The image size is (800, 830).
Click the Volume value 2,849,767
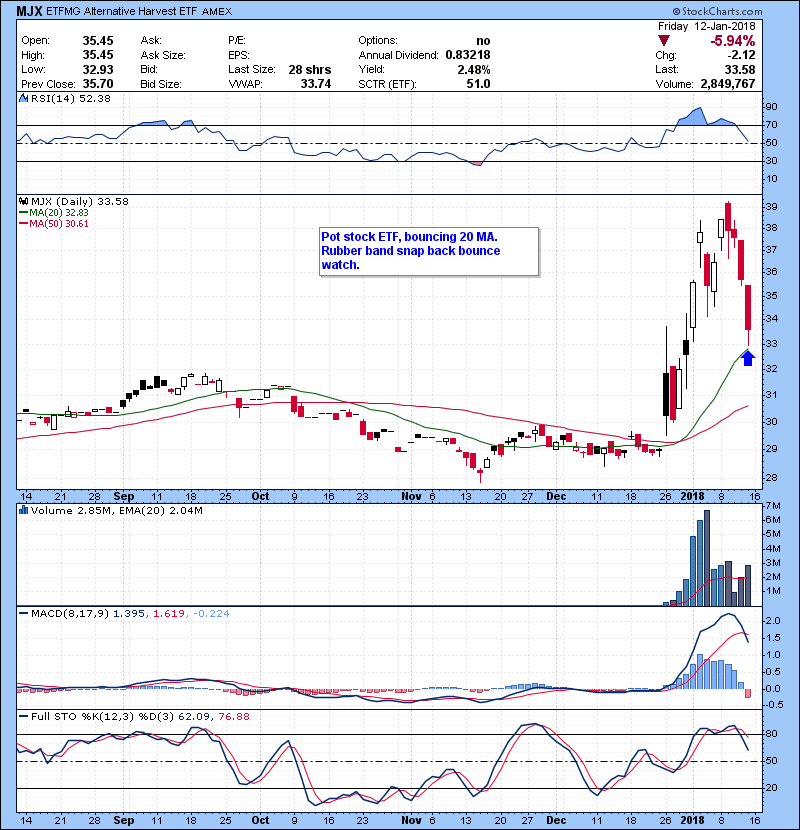coord(727,84)
